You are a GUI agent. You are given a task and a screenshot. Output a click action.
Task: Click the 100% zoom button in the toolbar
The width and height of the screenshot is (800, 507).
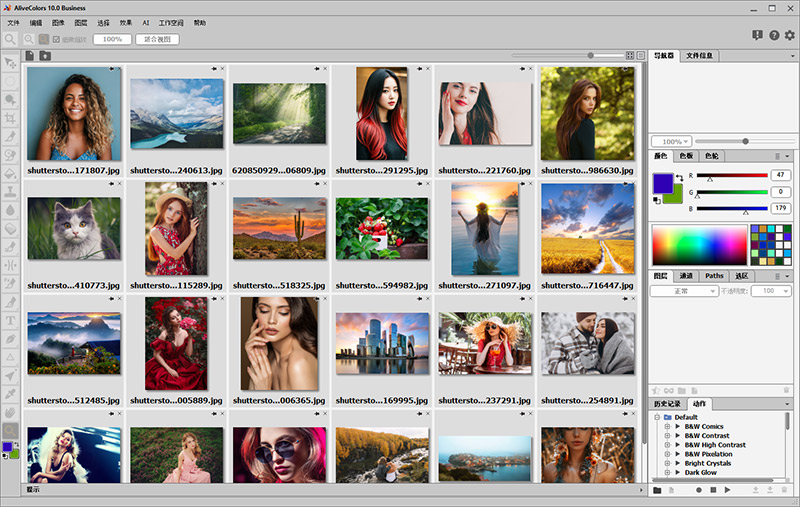coord(112,39)
